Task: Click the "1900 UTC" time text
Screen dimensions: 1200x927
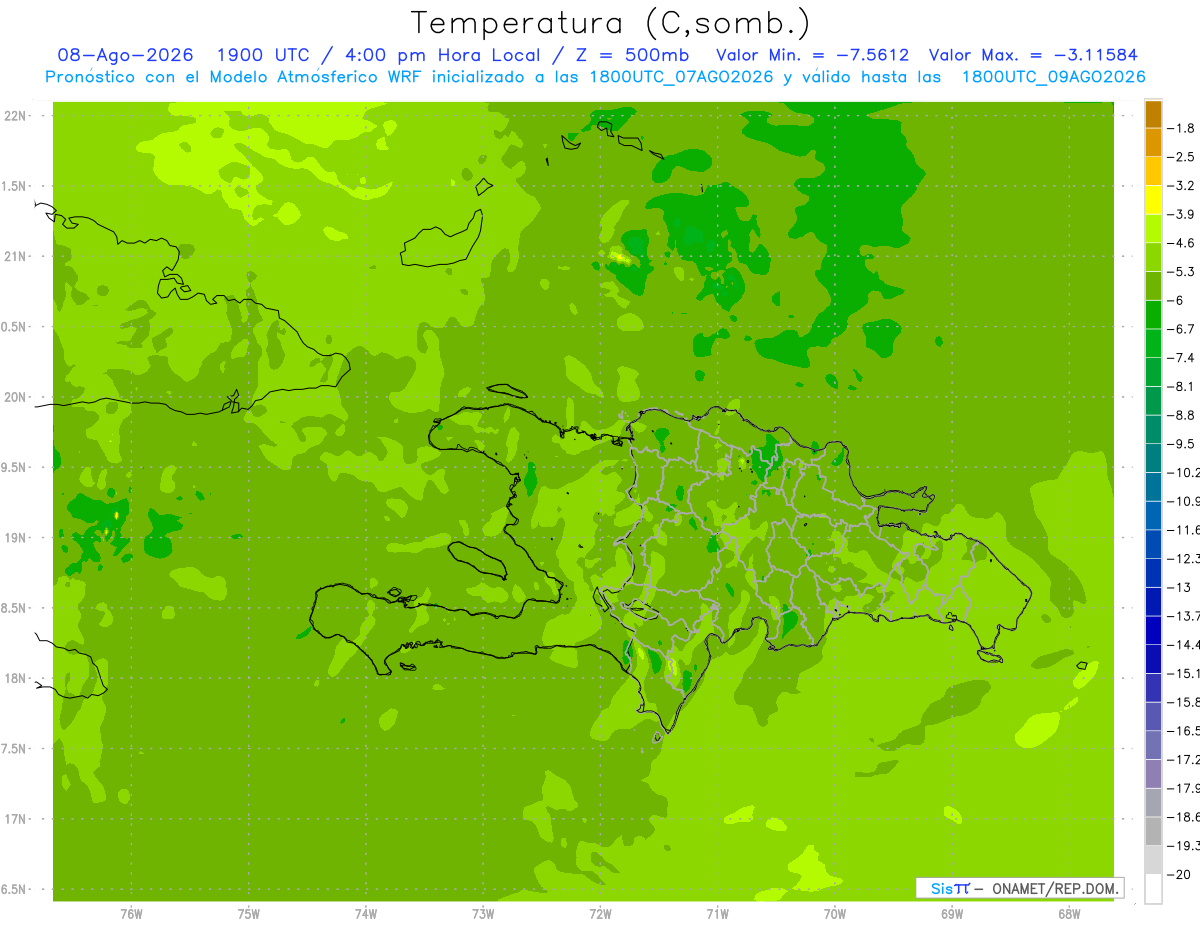Action: coord(265,56)
